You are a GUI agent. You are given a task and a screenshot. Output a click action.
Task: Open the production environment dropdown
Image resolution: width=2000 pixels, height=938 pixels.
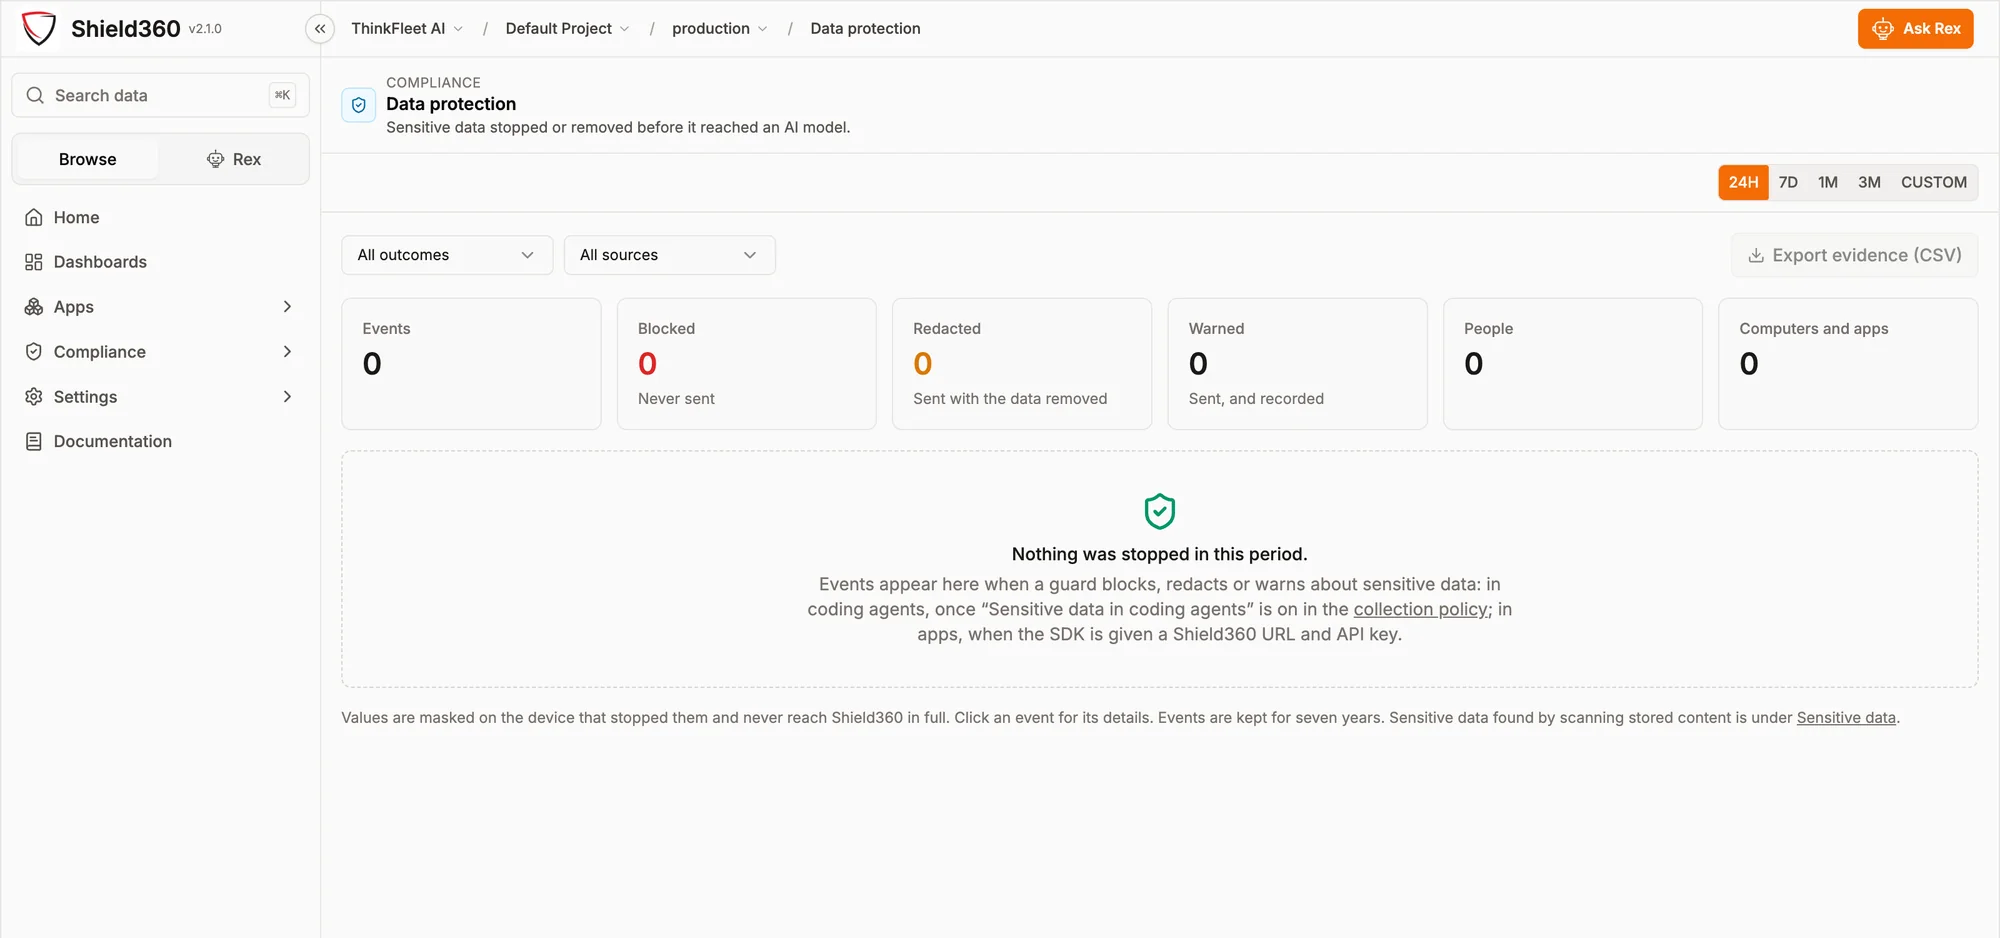720,29
